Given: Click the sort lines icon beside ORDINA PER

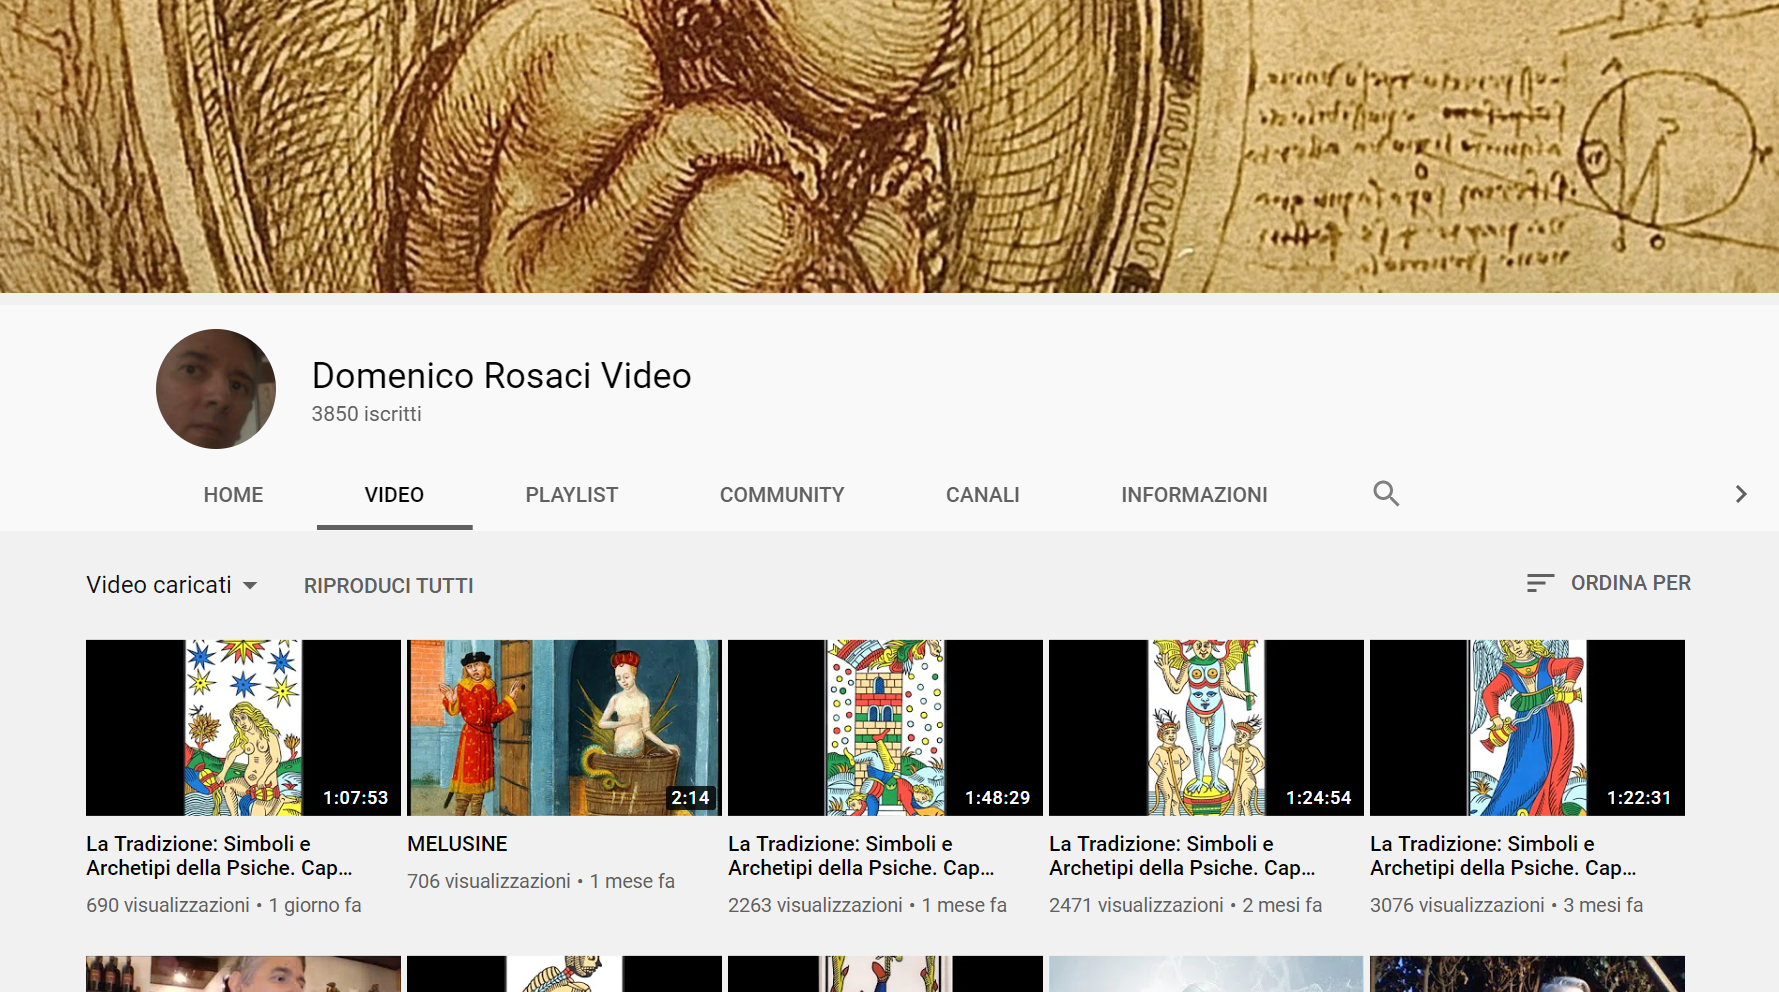Looking at the screenshot, I should (x=1540, y=583).
